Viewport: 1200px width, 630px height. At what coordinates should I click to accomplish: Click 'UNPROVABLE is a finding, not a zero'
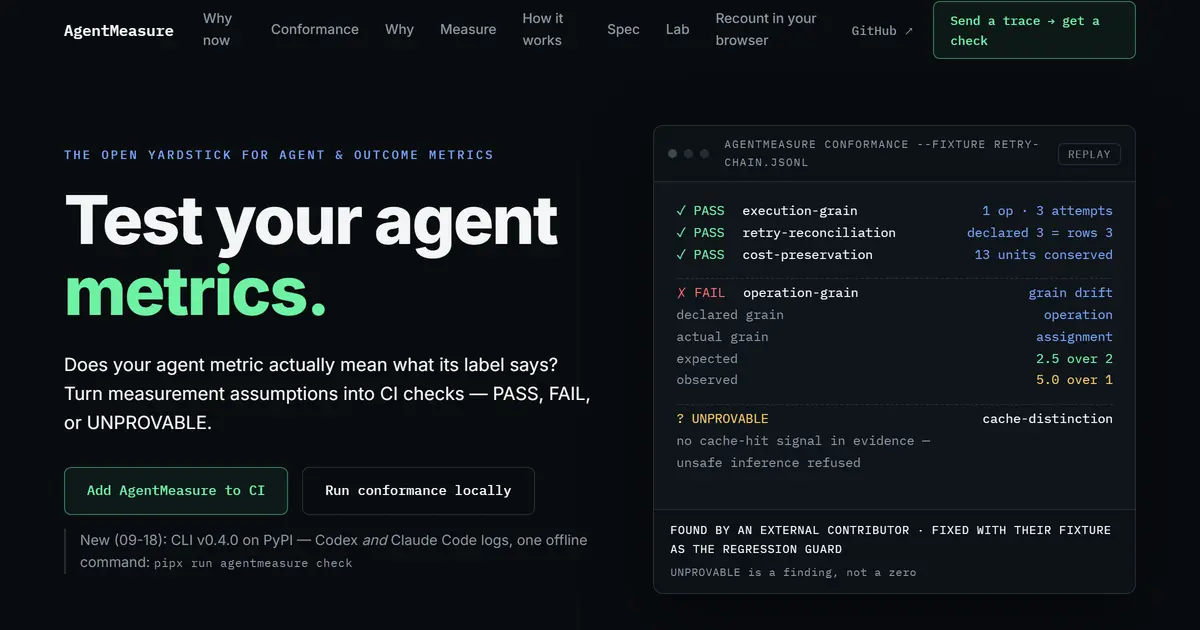click(793, 573)
